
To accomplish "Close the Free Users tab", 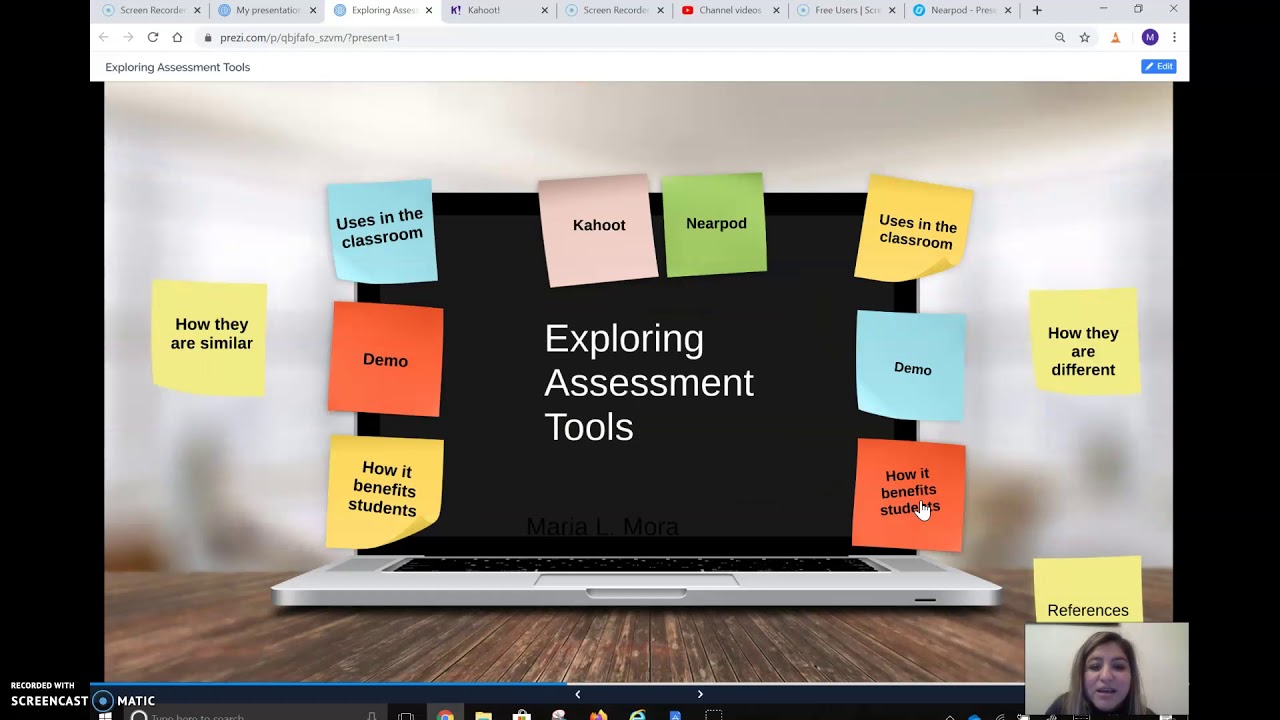I will point(892,10).
